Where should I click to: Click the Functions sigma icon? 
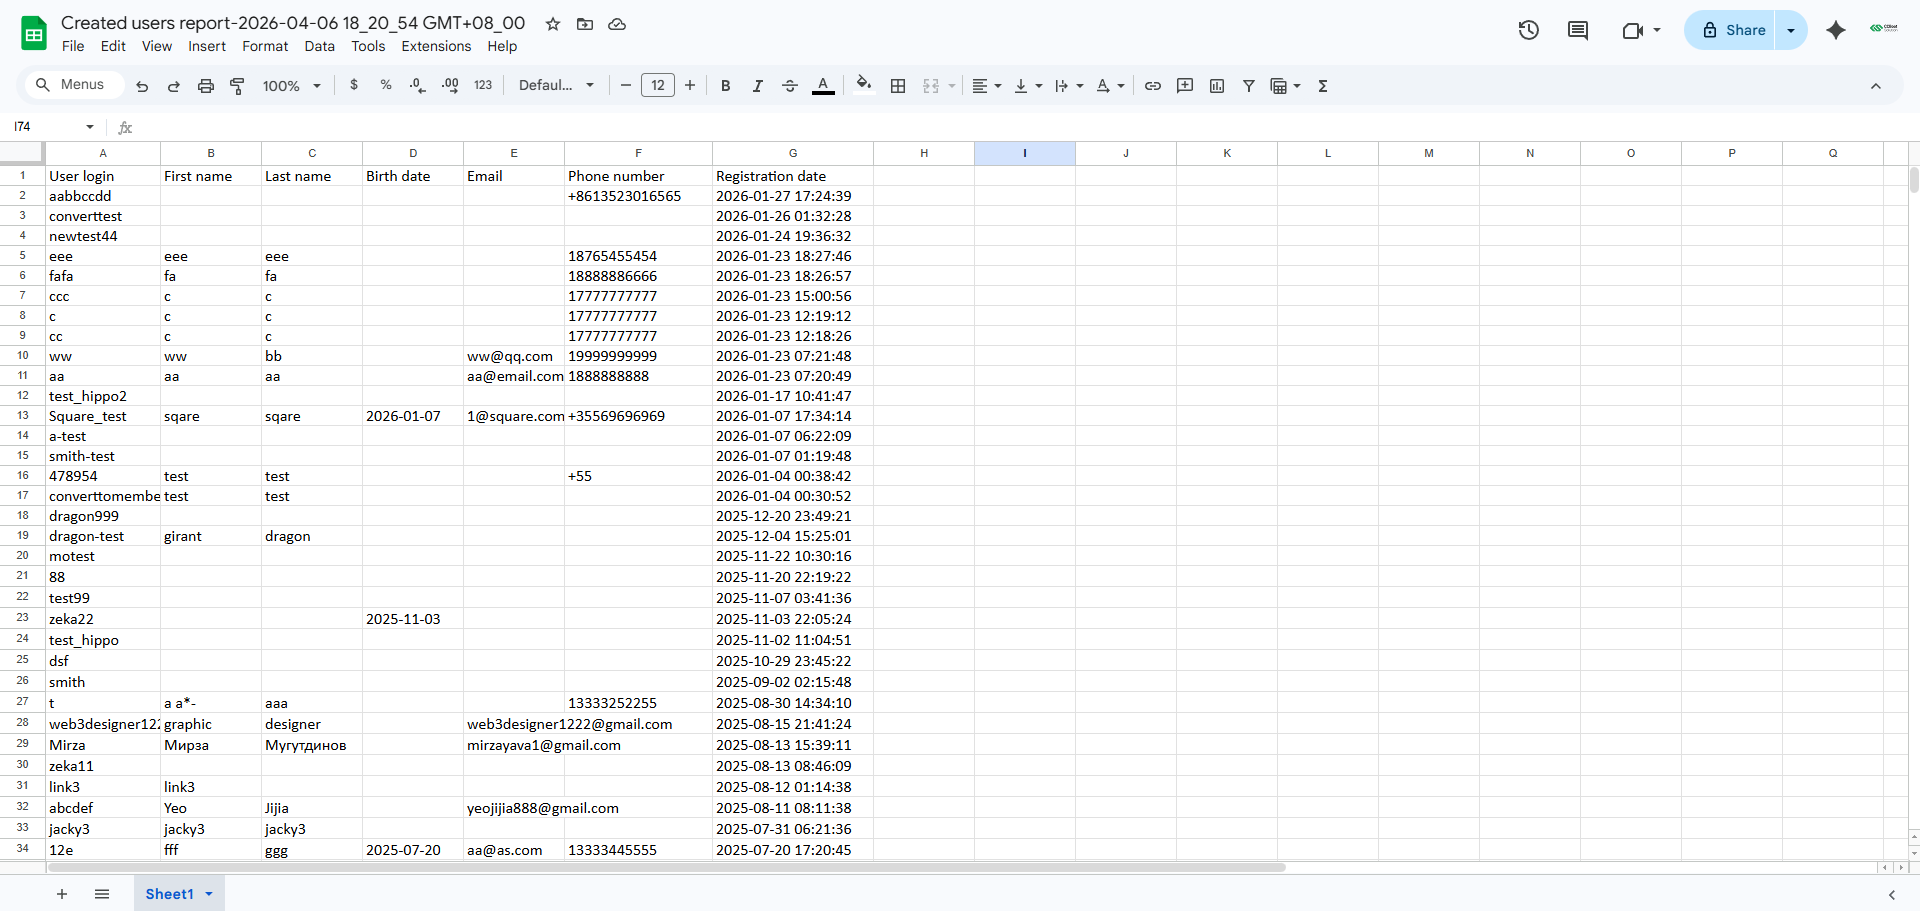tap(1322, 86)
